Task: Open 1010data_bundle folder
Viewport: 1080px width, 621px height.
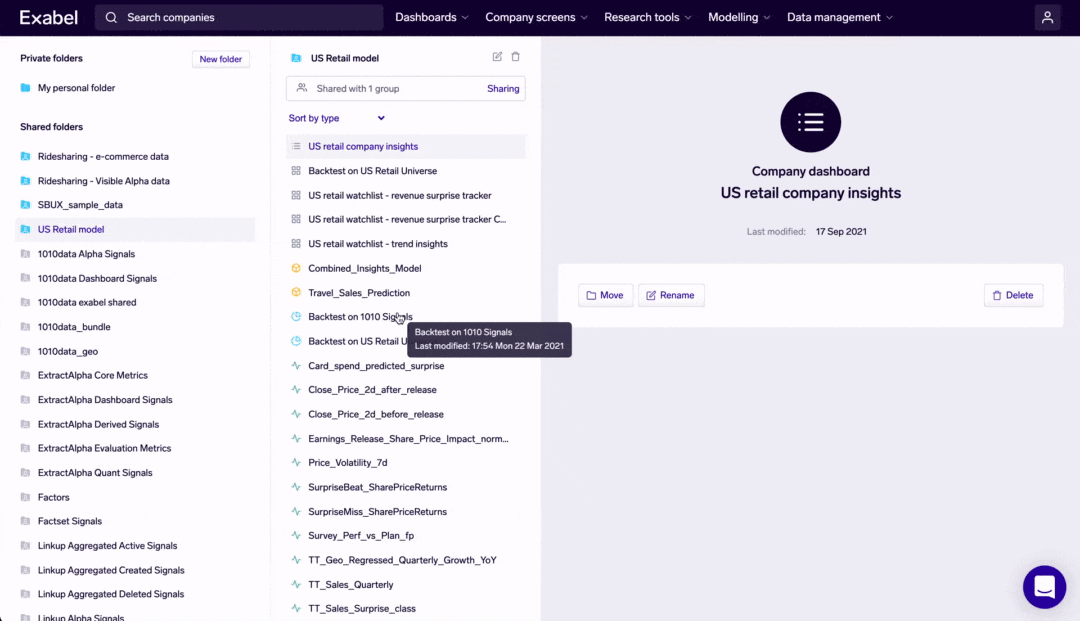Action: coord(74,327)
